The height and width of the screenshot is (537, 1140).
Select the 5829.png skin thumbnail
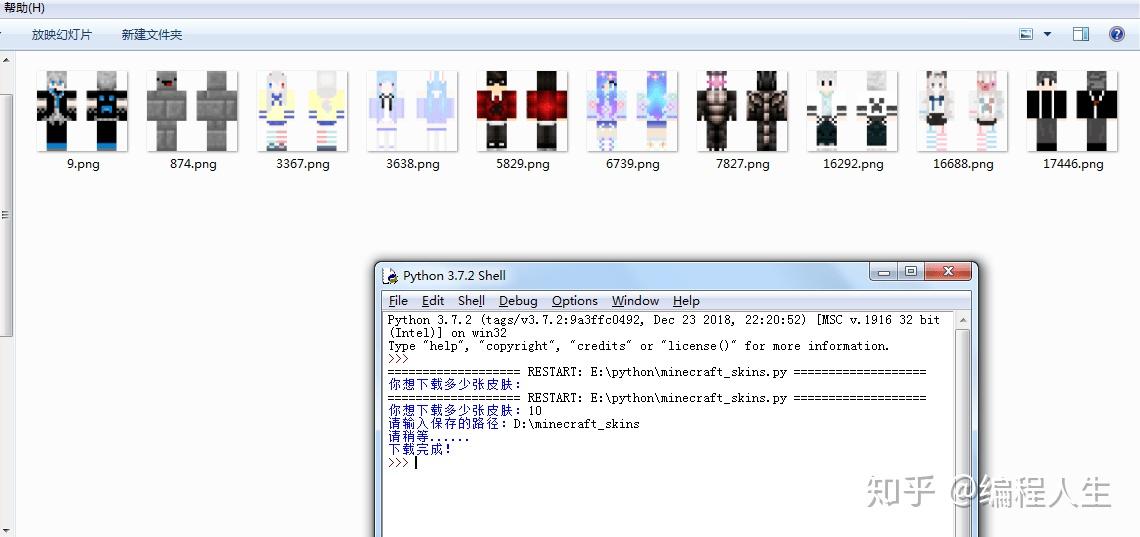pos(522,110)
